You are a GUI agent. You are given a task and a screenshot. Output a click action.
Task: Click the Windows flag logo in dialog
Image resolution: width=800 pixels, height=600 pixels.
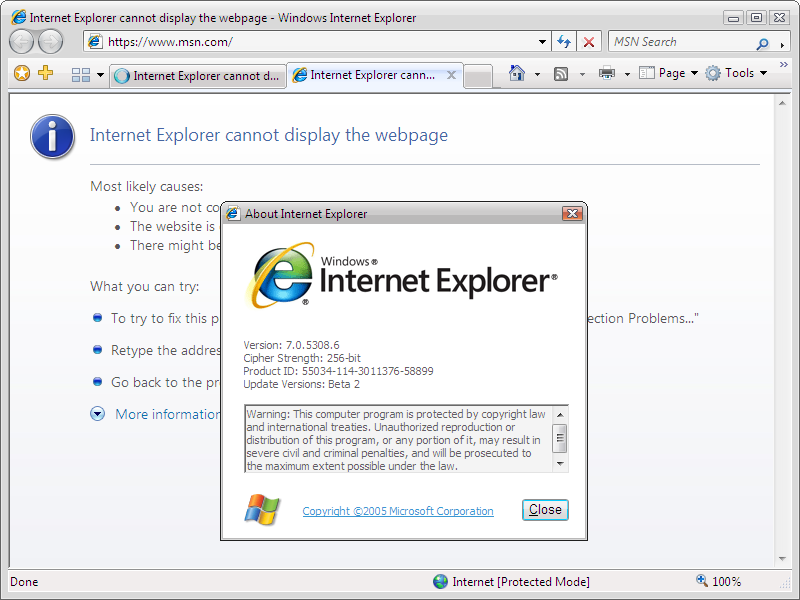pos(262,509)
